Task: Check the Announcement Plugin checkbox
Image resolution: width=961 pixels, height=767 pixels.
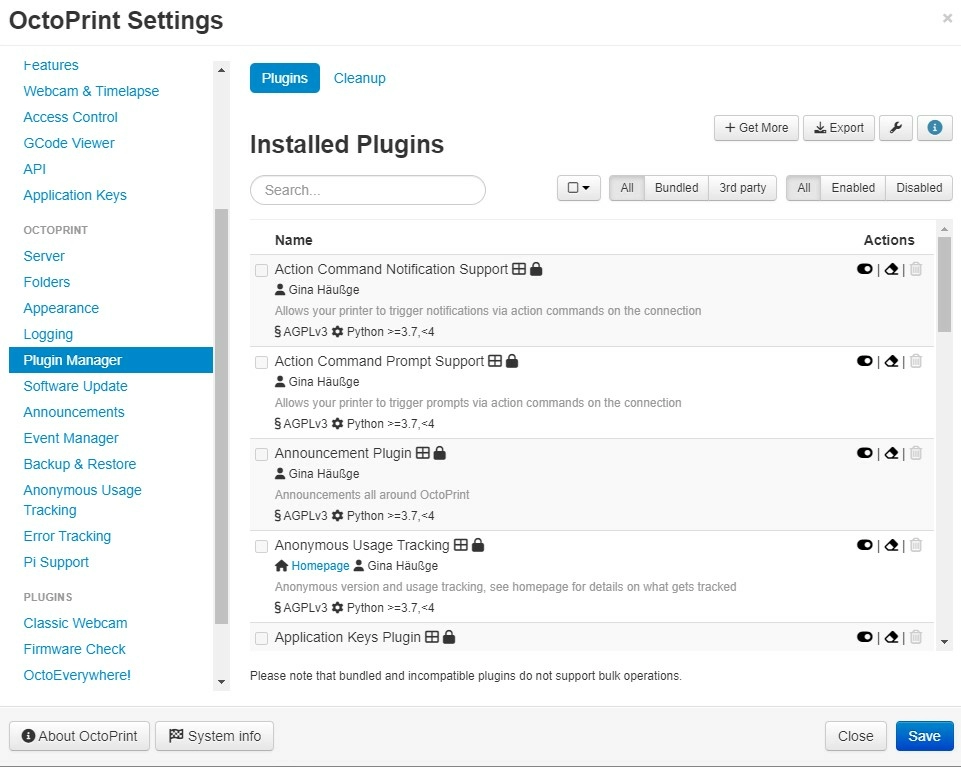Action: [261, 454]
